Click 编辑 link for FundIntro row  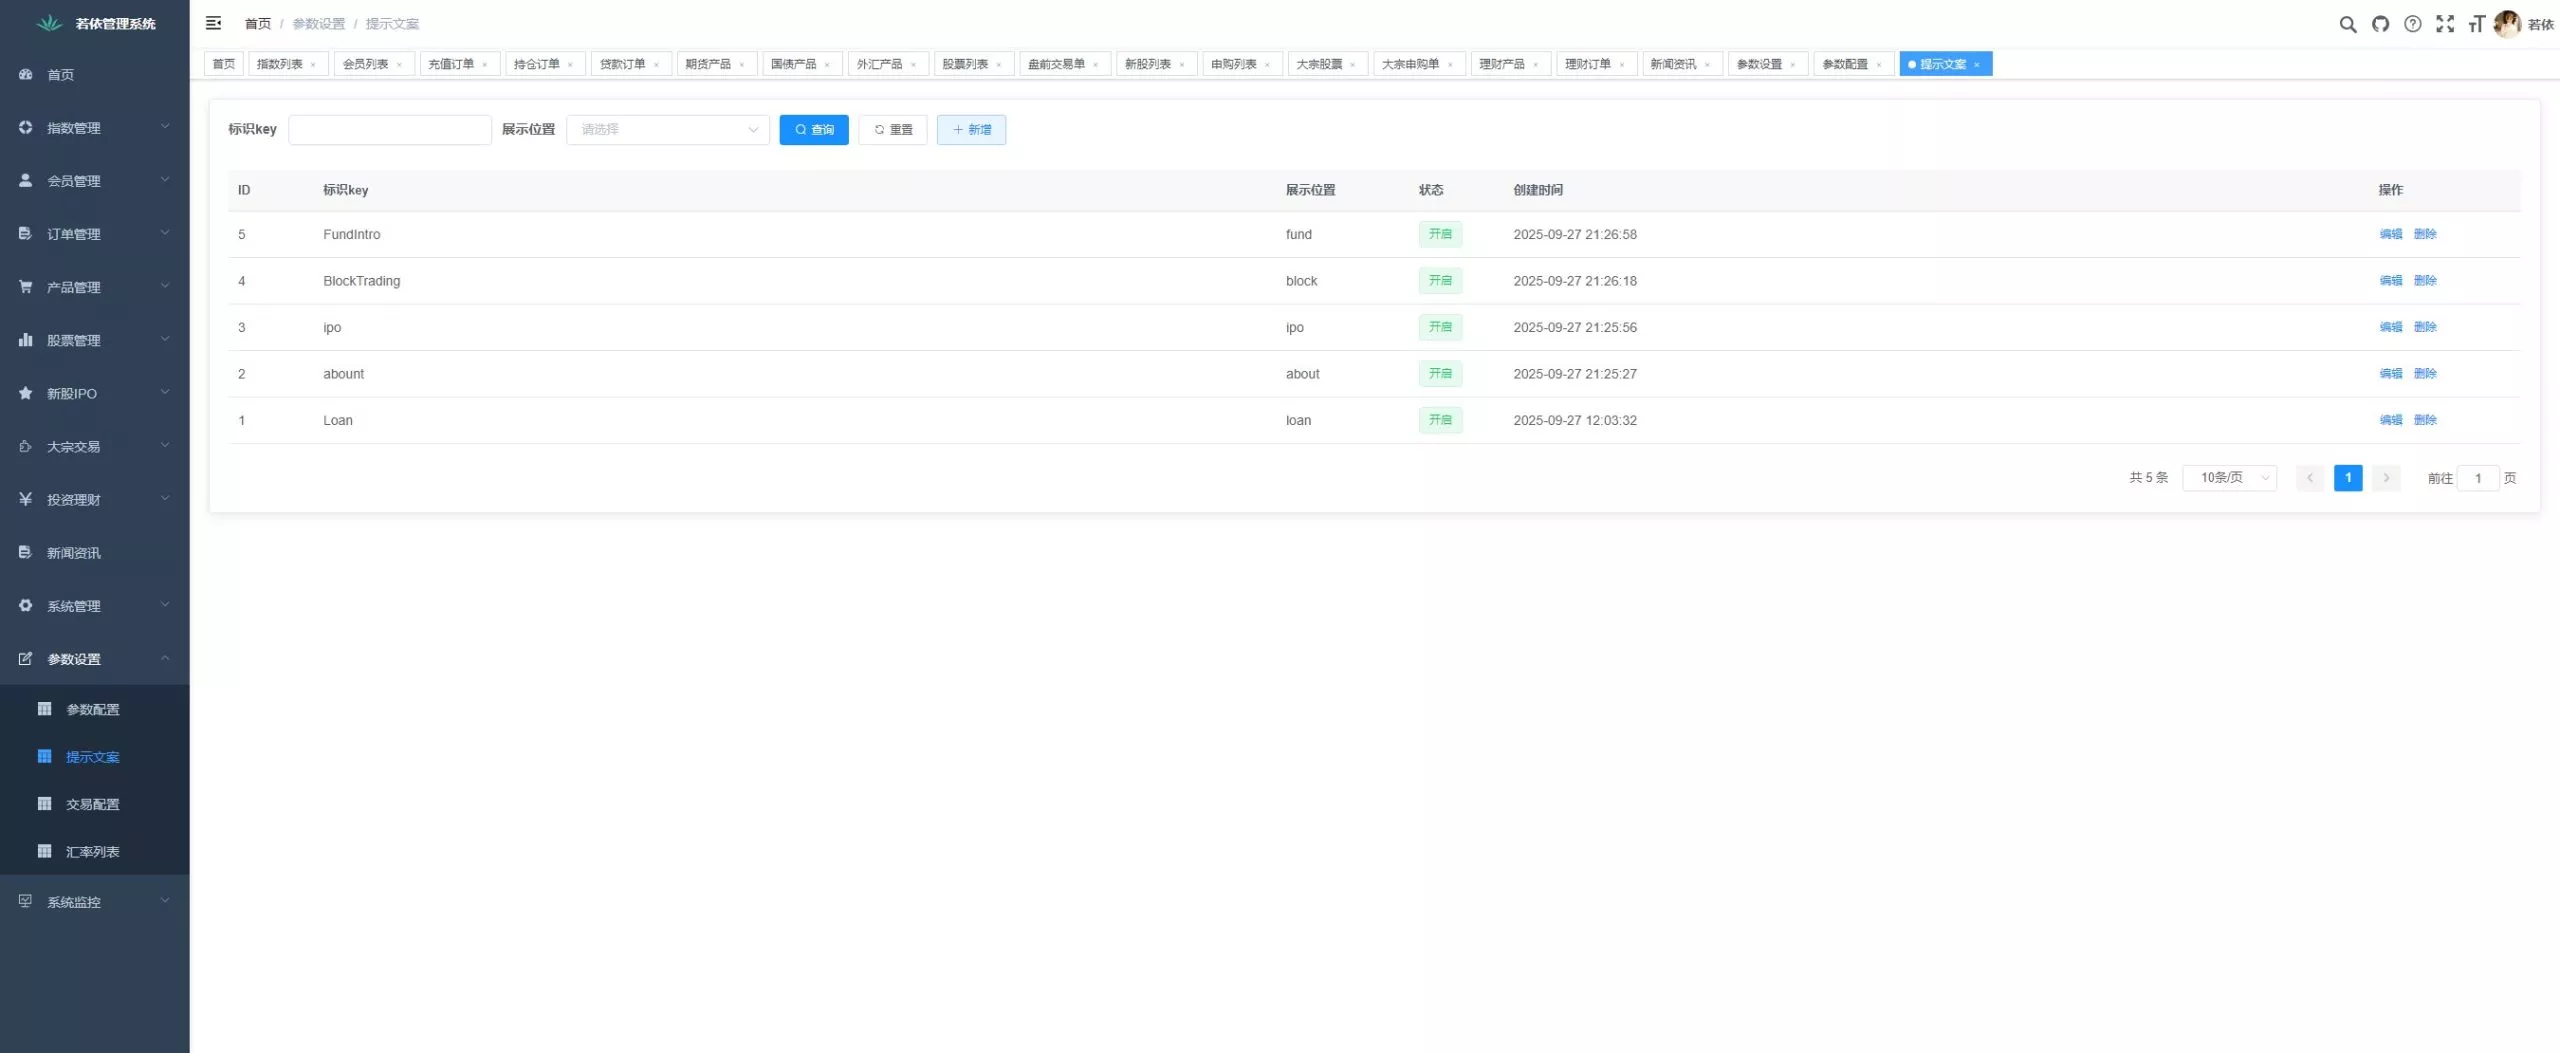tap(2390, 234)
